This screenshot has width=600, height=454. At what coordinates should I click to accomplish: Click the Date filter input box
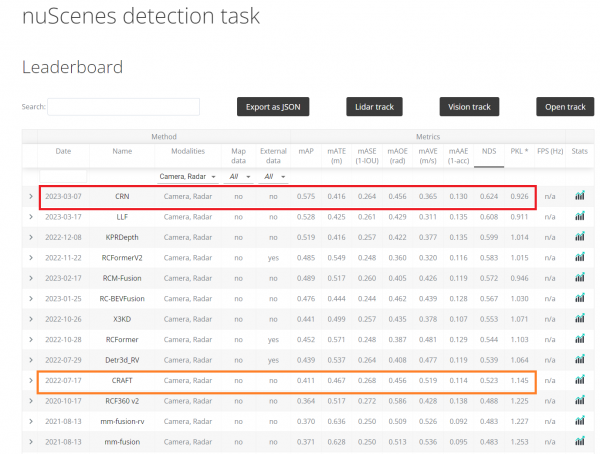pyautogui.click(x=64, y=176)
